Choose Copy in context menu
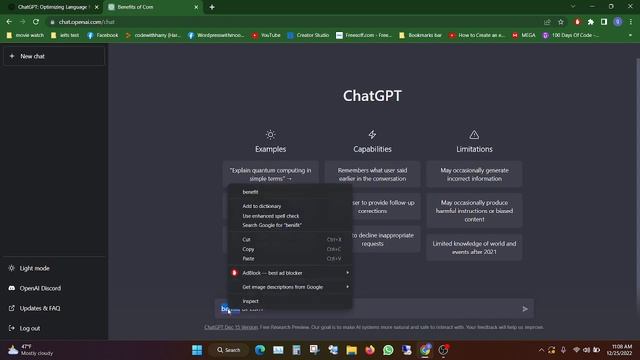Screen dimensions: 640x360 click(290, 249)
